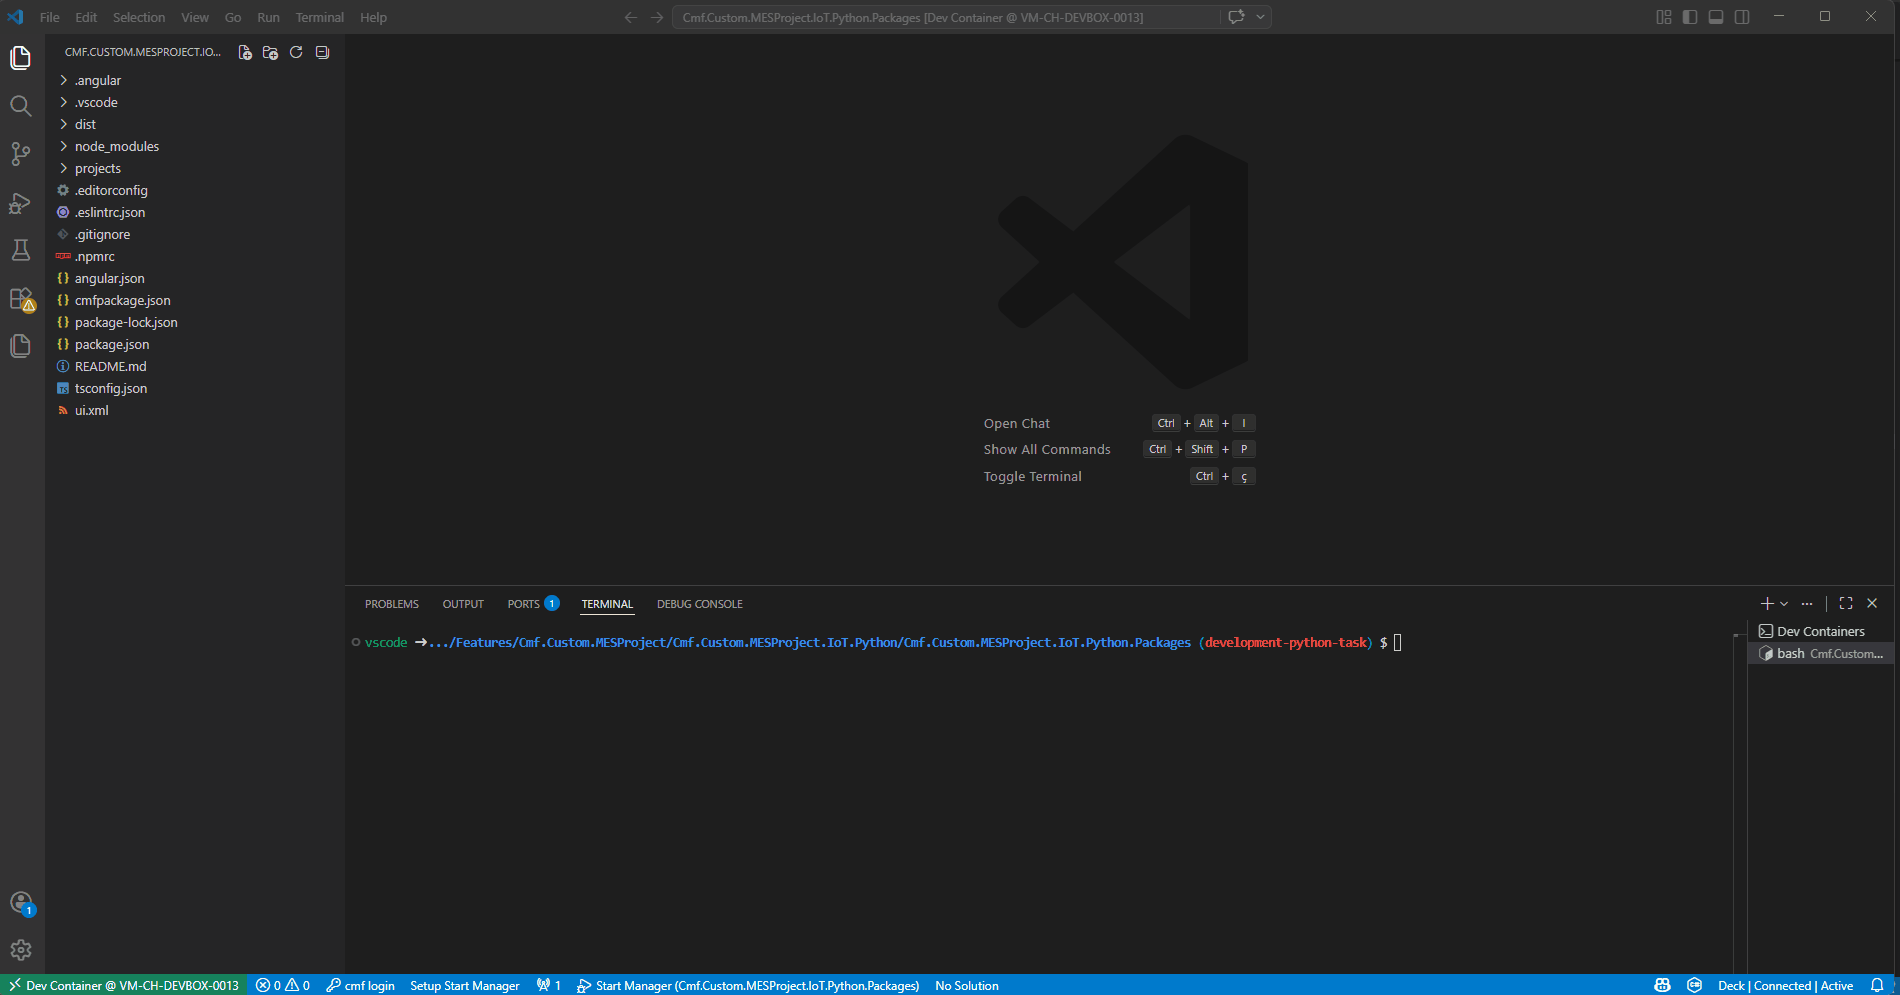Select the Source Control icon
Viewport: 1900px width, 995px height.
tap(21, 154)
